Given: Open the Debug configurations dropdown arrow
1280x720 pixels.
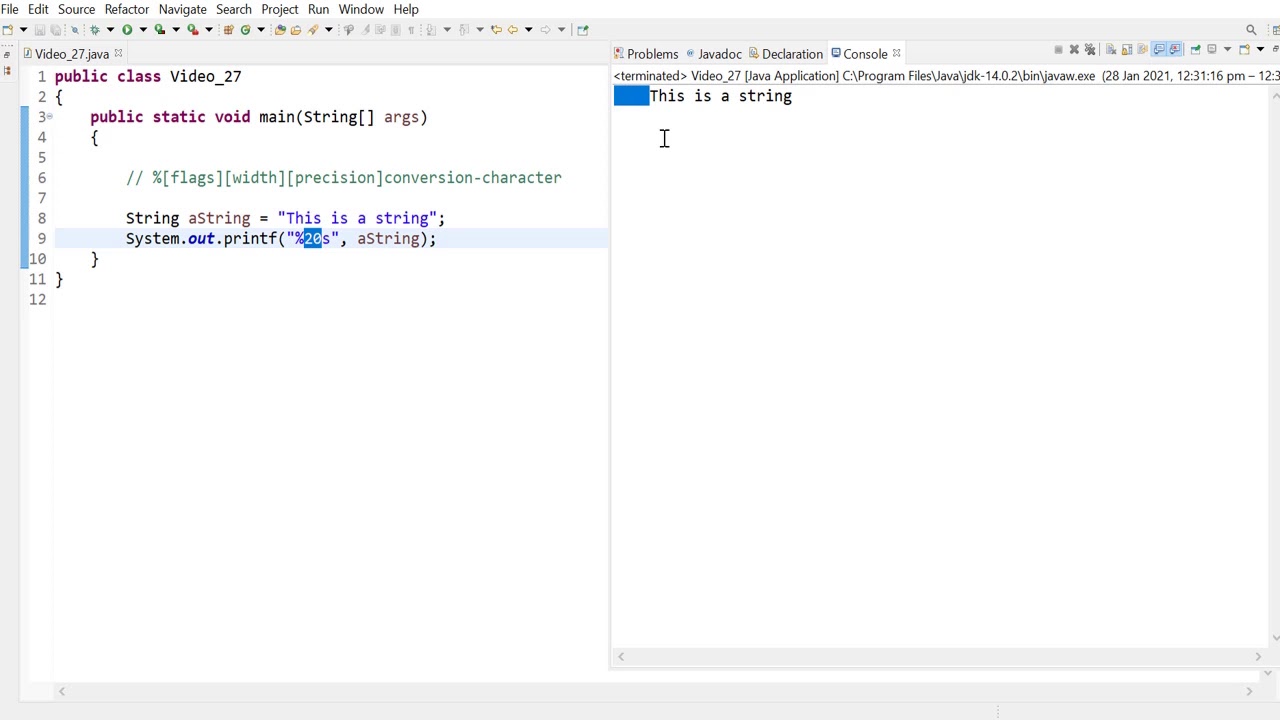Looking at the screenshot, I should click(x=110, y=29).
